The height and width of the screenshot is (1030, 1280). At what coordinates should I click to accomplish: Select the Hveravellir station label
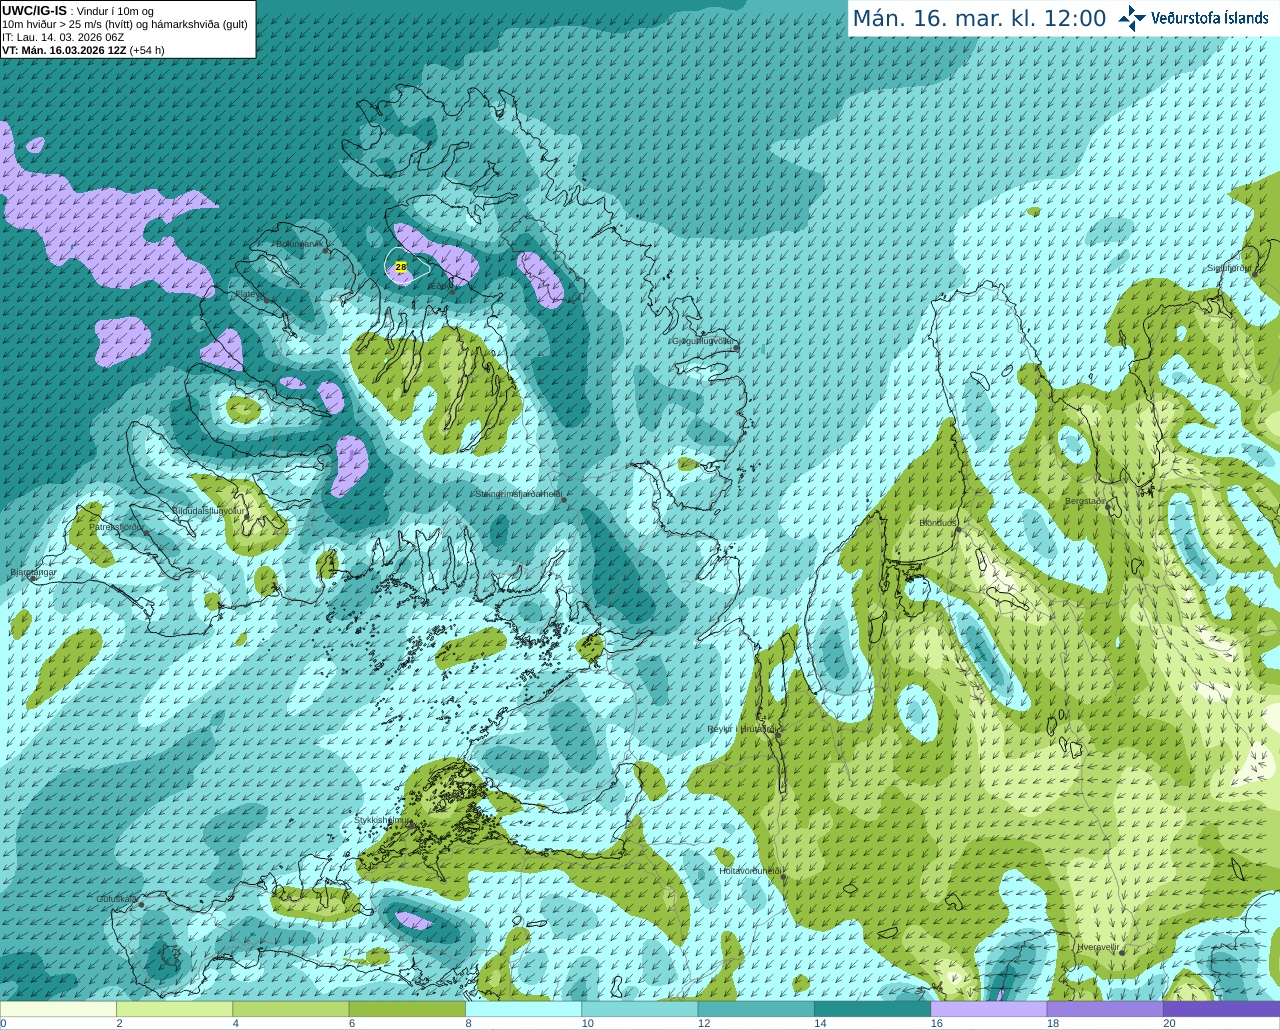click(1098, 946)
